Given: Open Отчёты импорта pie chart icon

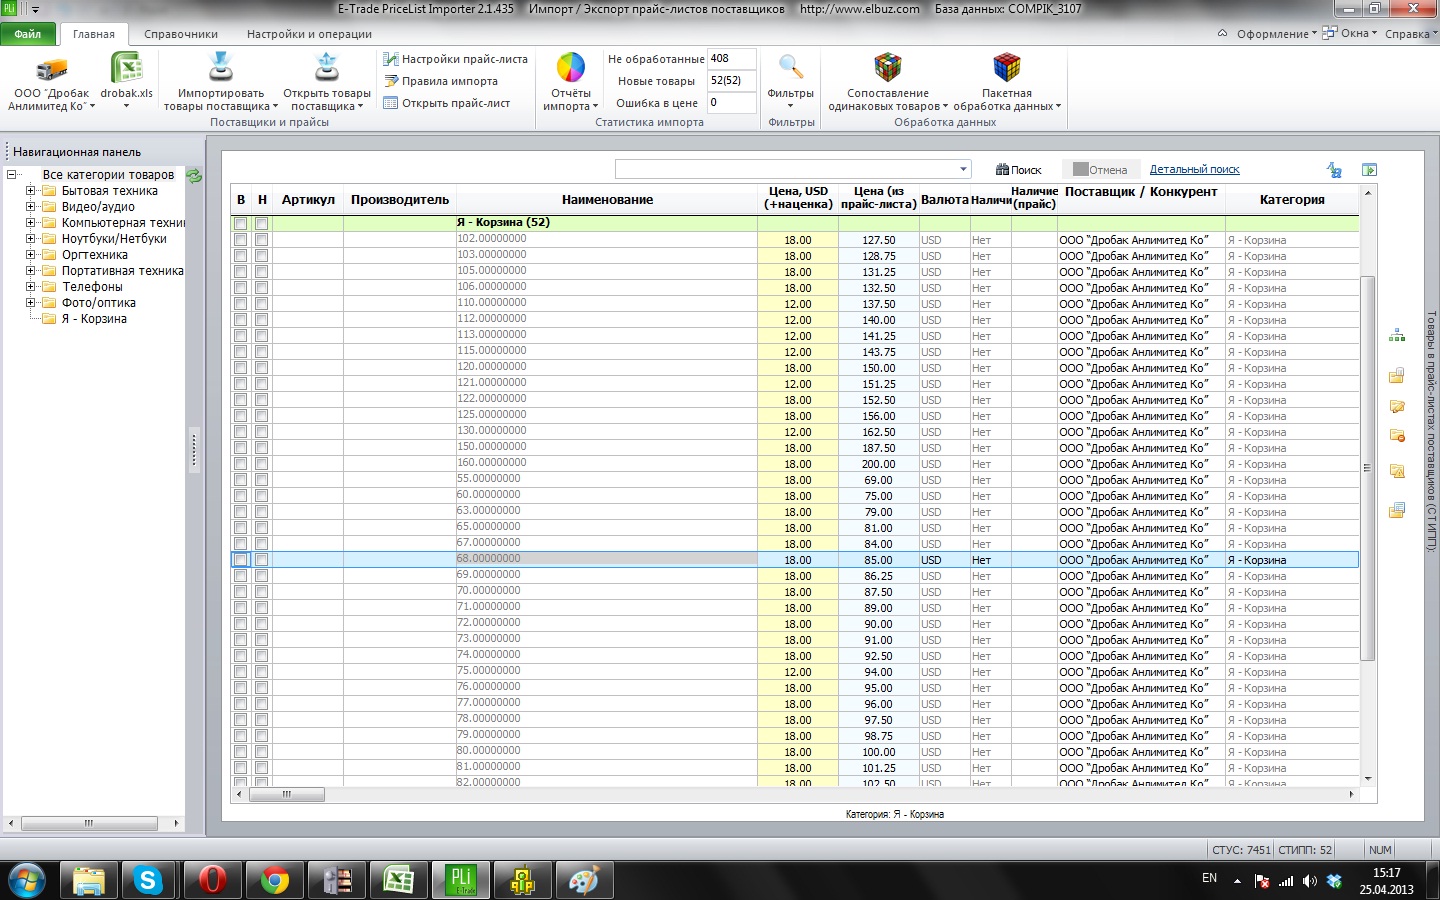Looking at the screenshot, I should pos(571,68).
